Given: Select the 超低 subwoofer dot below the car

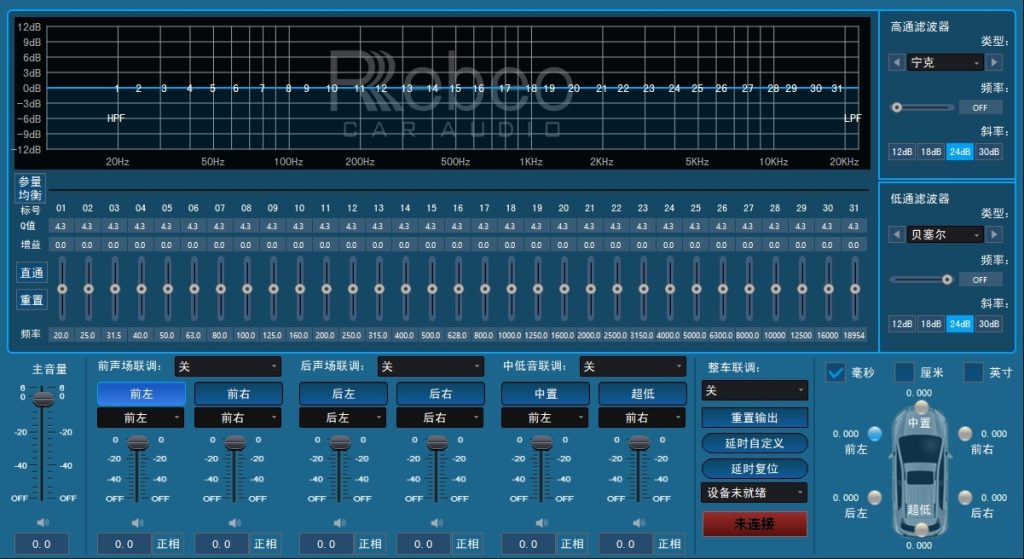Looking at the screenshot, I should [x=921, y=528].
